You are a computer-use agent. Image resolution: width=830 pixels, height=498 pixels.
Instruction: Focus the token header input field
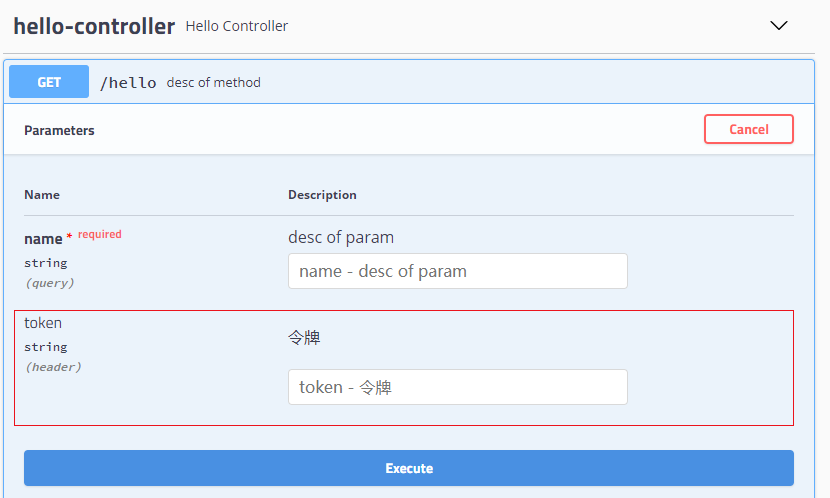pos(457,387)
